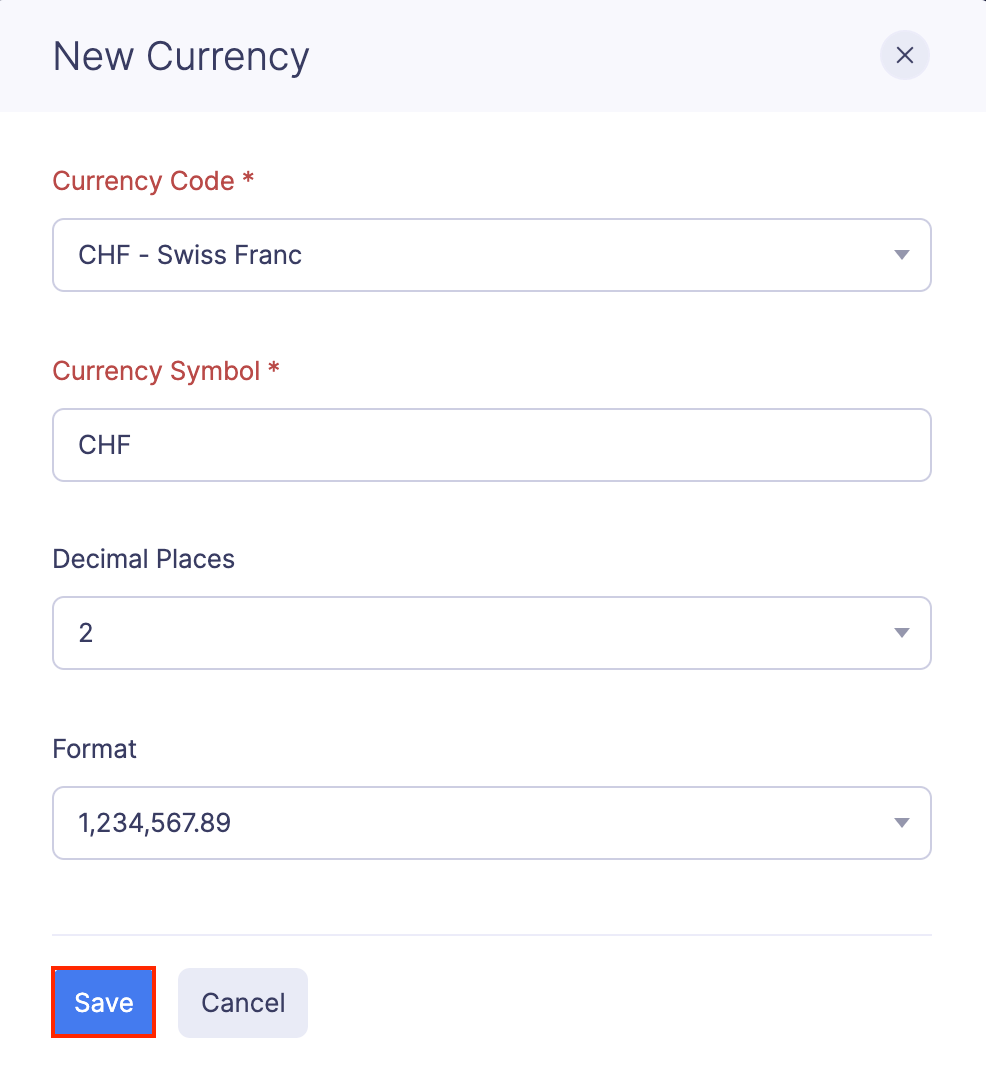Click the Format dropdown arrow icon
This screenshot has width=986, height=1066.
tap(901, 823)
